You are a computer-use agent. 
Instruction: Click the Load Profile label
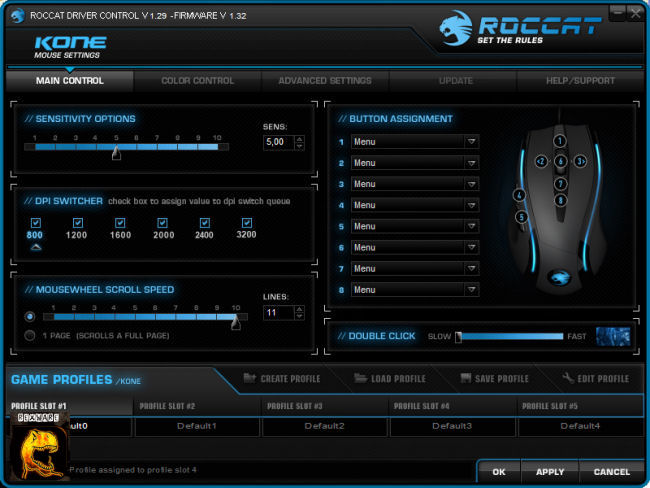pos(398,379)
